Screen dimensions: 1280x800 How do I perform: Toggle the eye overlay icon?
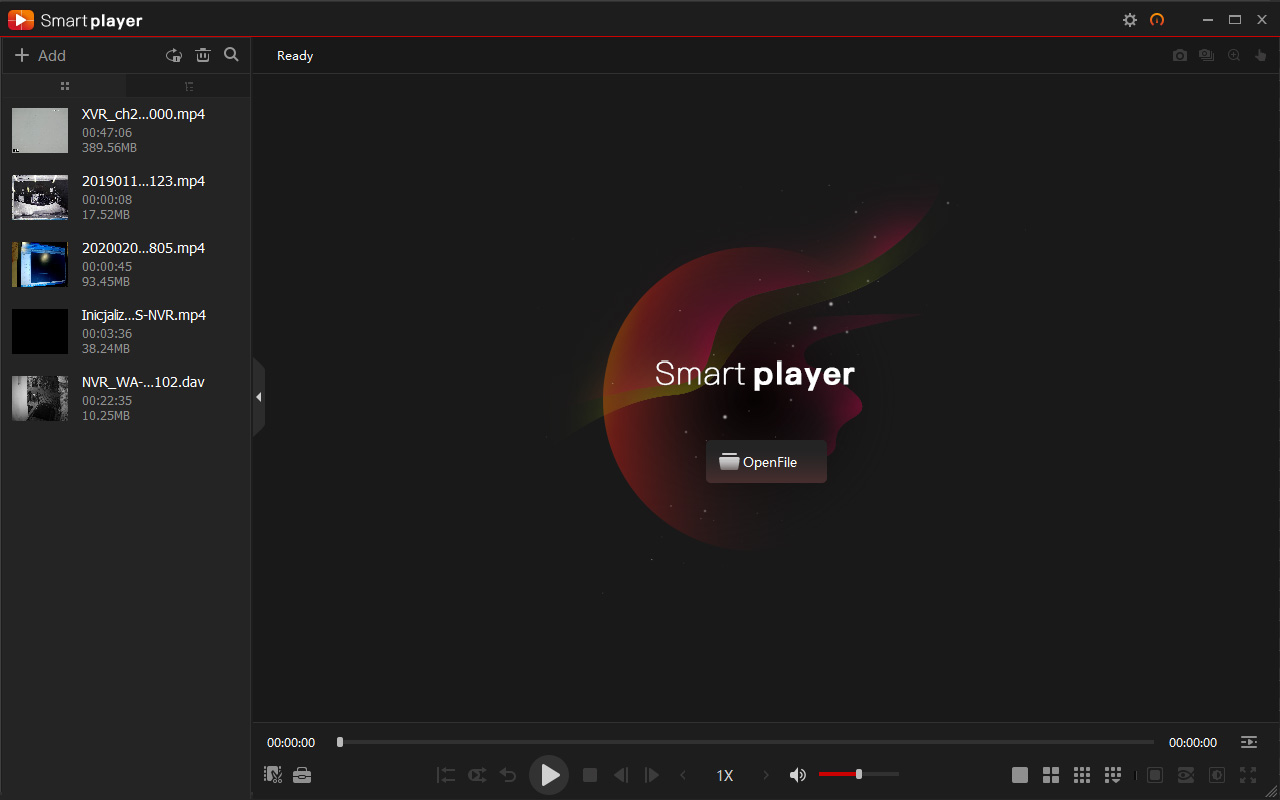[1186, 775]
